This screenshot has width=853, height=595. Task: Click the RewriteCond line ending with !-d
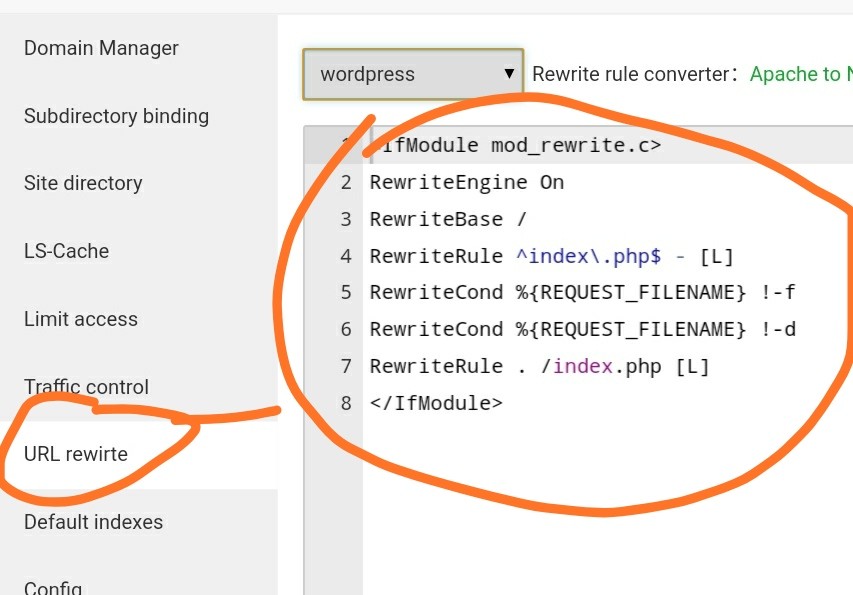582,329
